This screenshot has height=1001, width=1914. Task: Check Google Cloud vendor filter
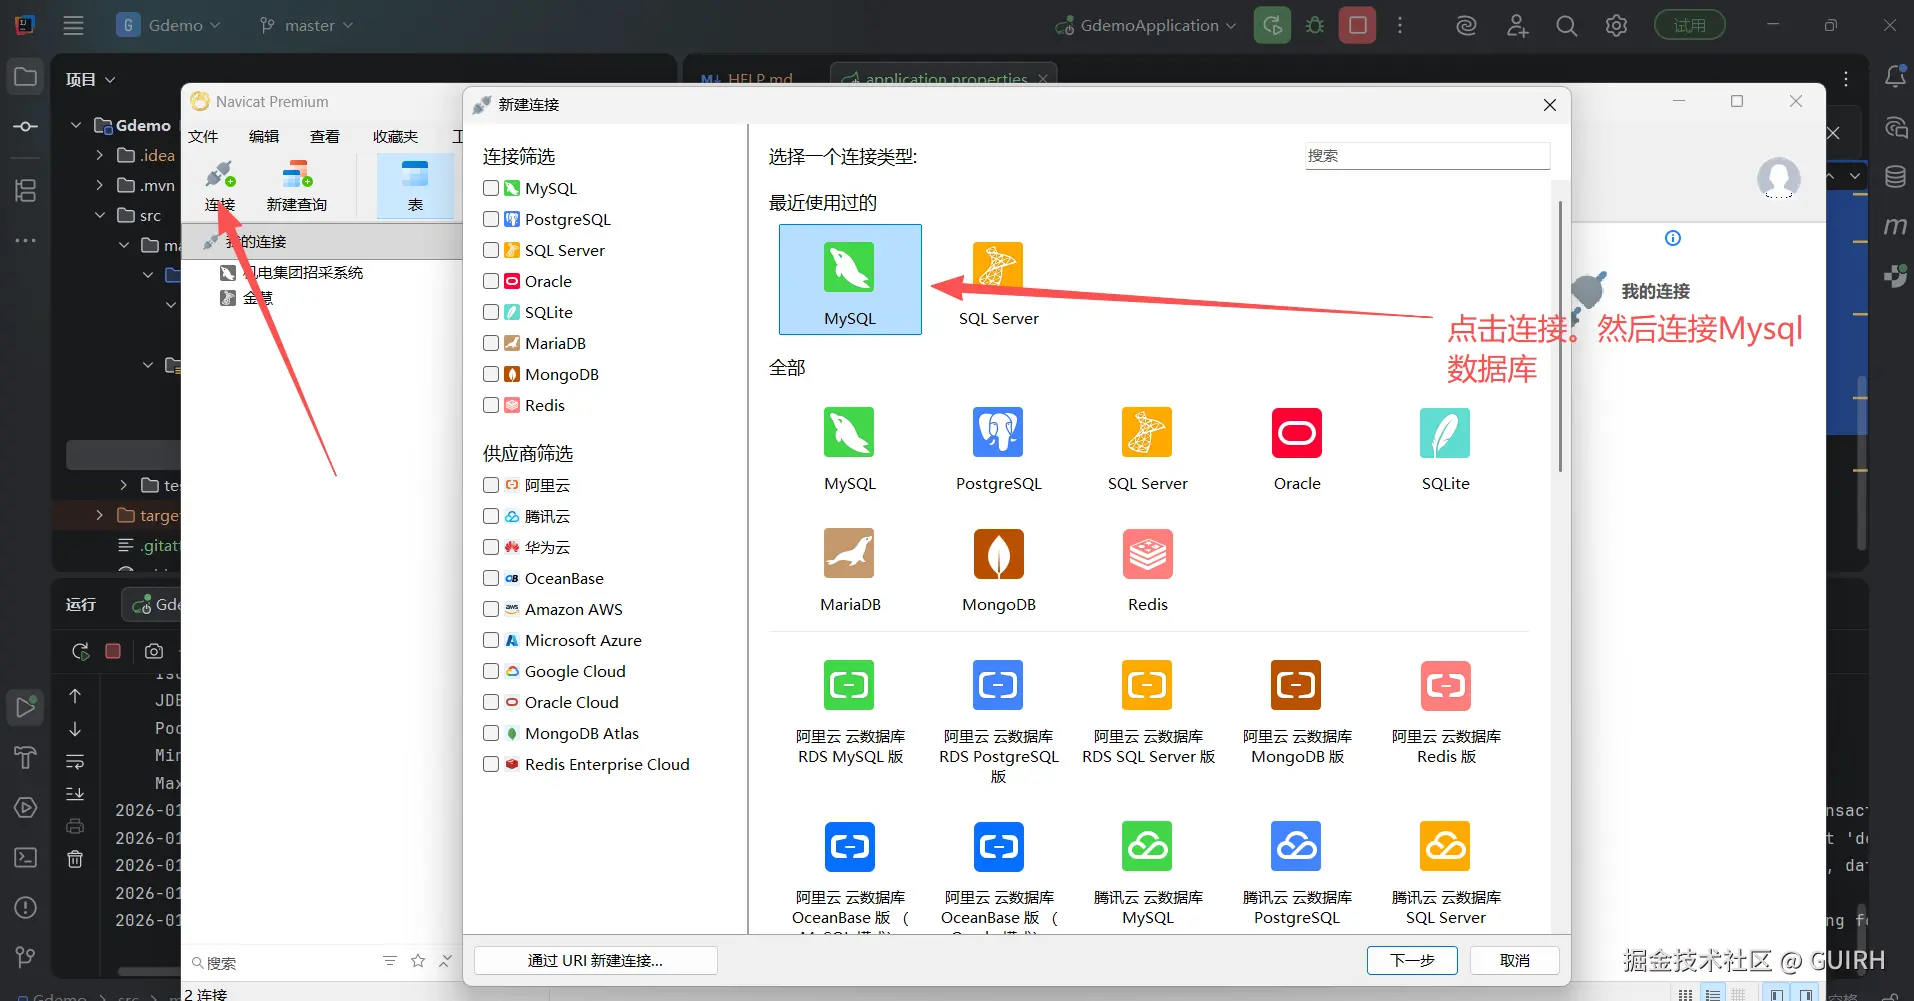[x=491, y=671]
